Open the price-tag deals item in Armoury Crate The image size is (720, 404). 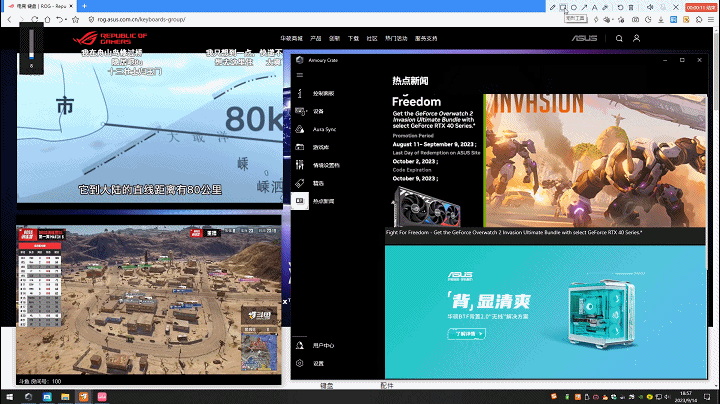coord(300,183)
